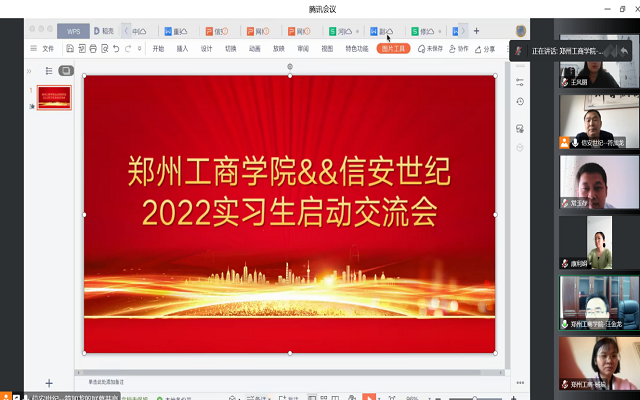Open the 文件 menu
The width and height of the screenshot is (640, 400).
click(x=48, y=49)
